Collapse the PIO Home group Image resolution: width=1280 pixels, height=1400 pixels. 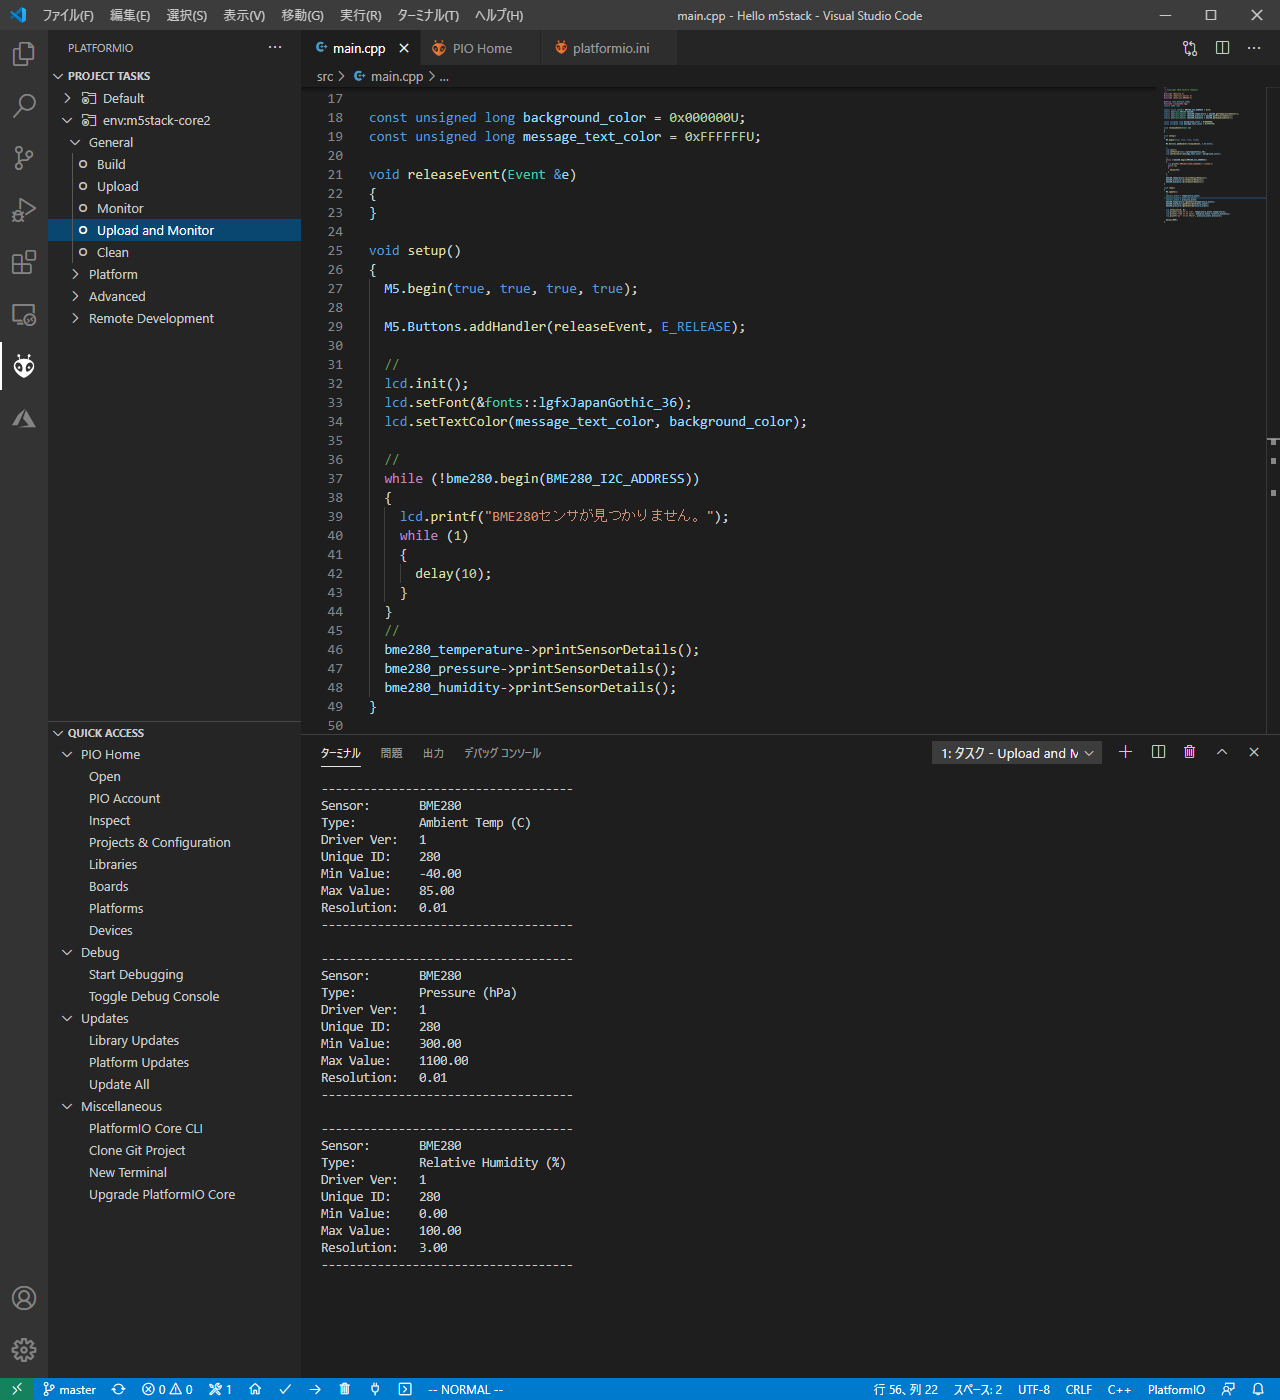tap(67, 755)
